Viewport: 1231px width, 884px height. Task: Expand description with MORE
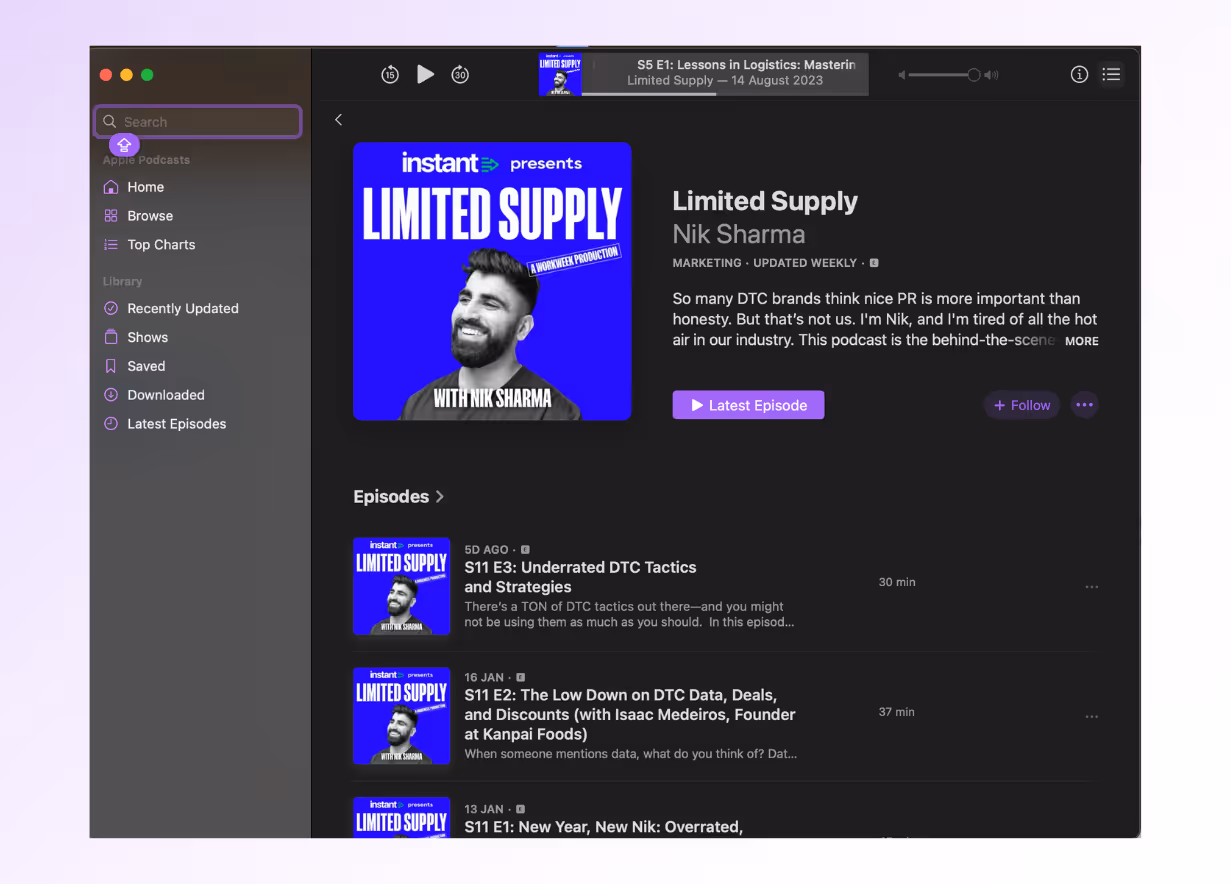[x=1081, y=341]
